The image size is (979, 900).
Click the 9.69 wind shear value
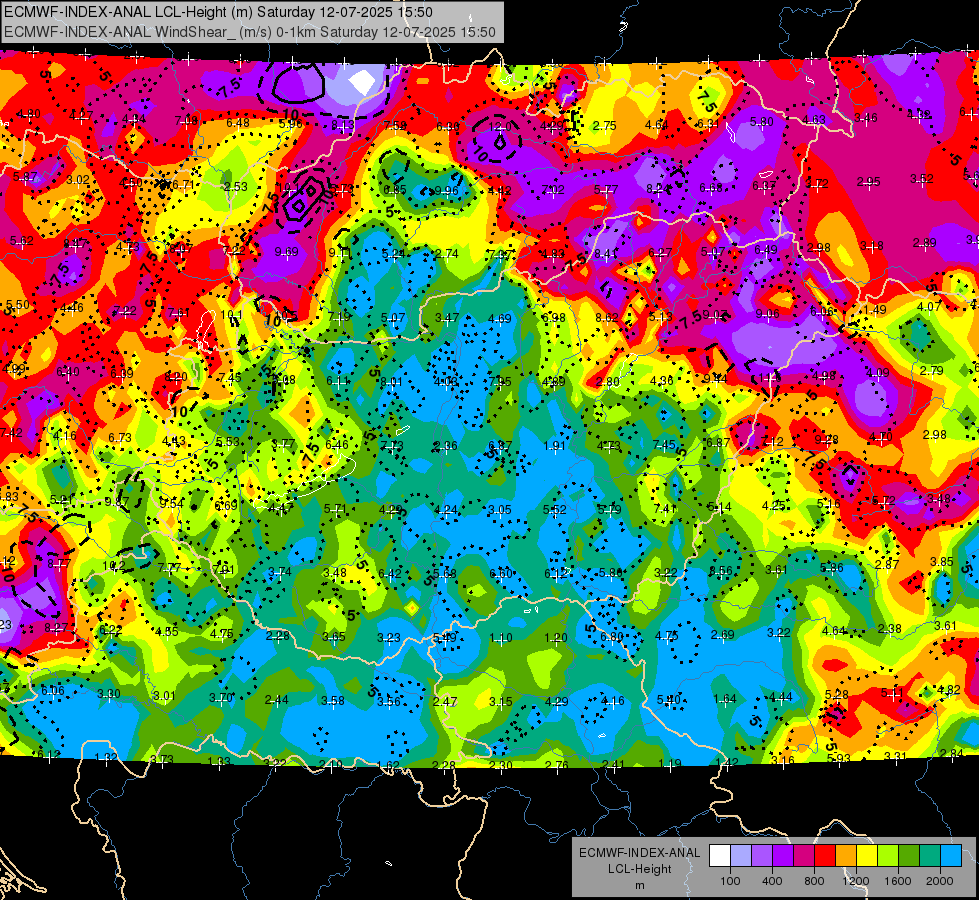[x=287, y=252]
